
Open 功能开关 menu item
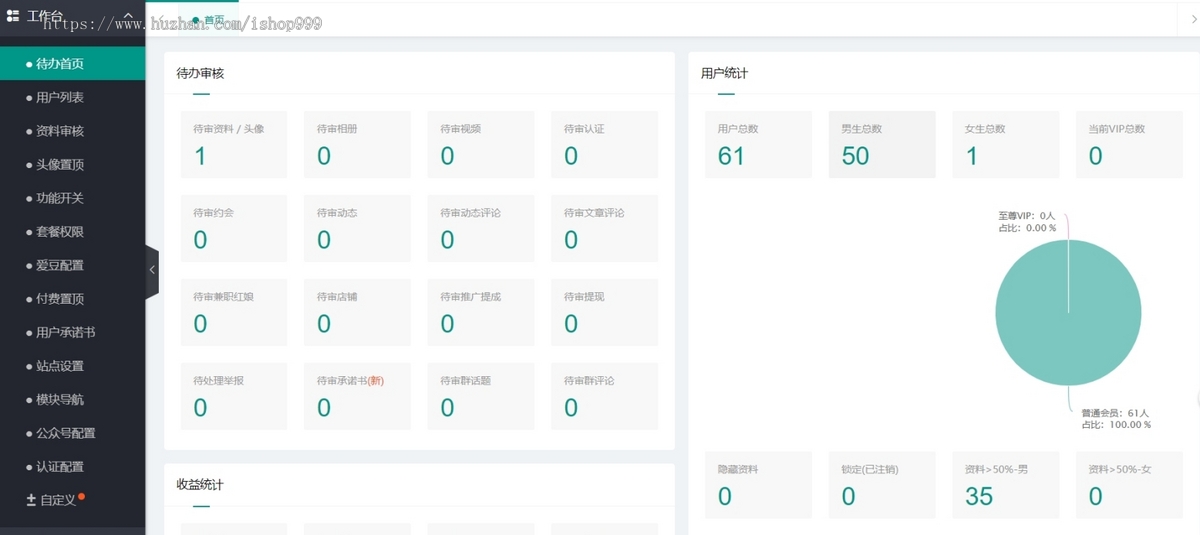(72, 198)
